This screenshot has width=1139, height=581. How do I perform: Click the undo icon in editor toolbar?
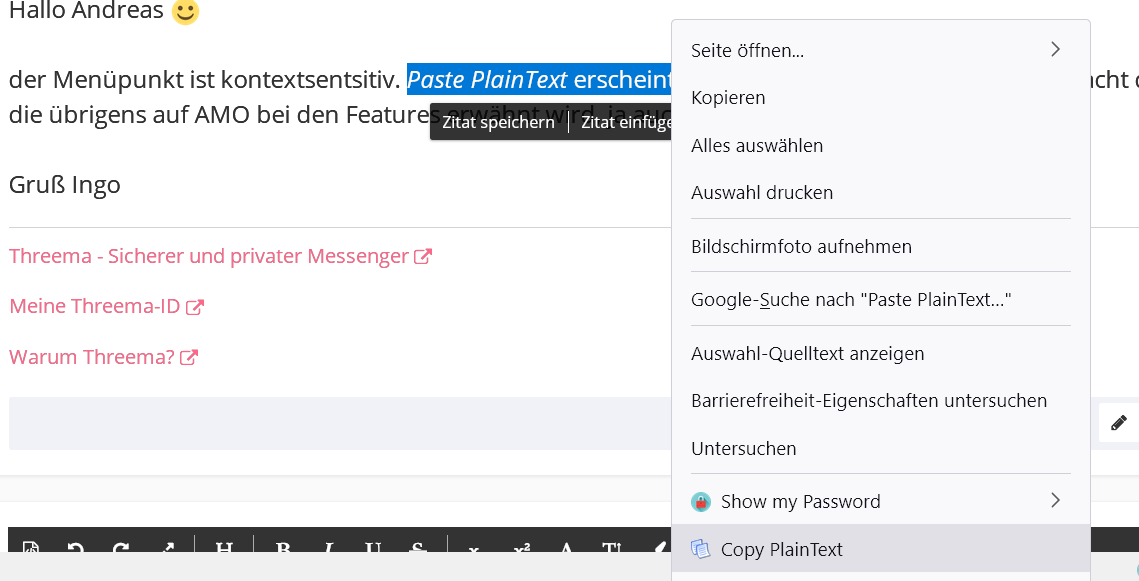point(75,548)
